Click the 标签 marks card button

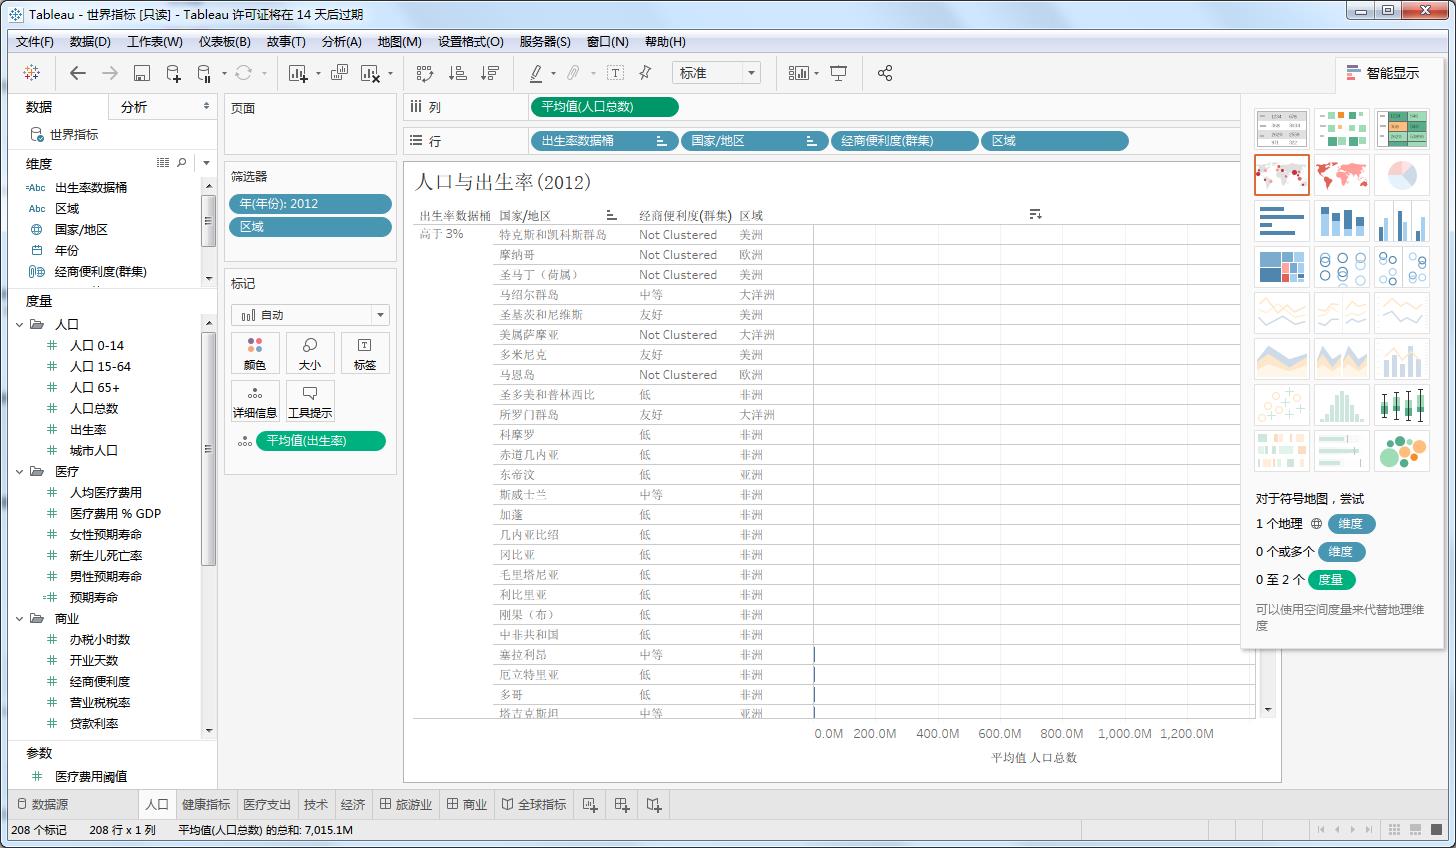click(x=365, y=354)
